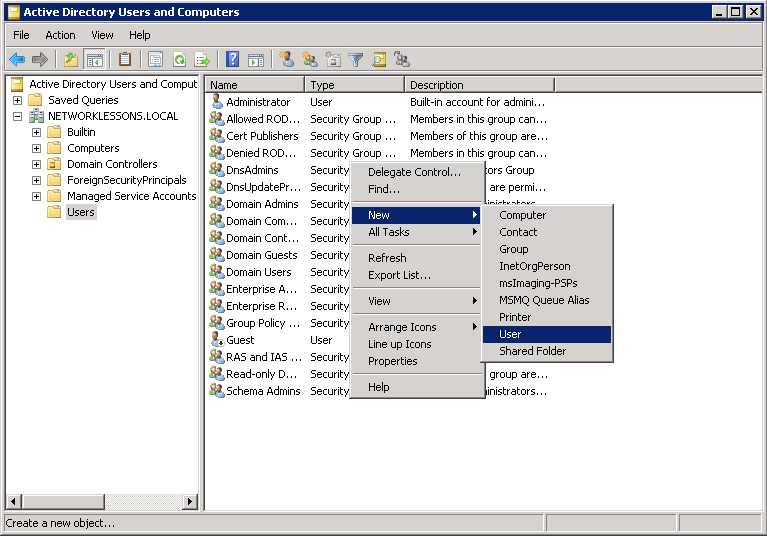Choose Printer from the New submenu
This screenshot has height=536, width=767.
pos(547,317)
